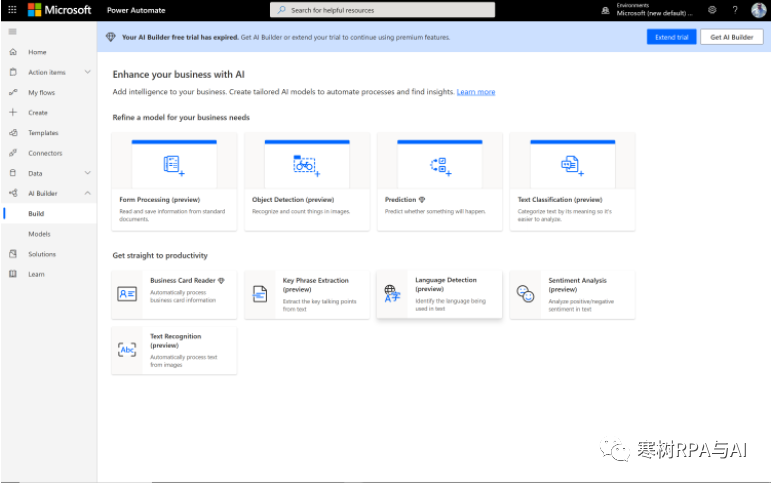Click the Create plus icon
Screen dimensions: 772x483
13,112
